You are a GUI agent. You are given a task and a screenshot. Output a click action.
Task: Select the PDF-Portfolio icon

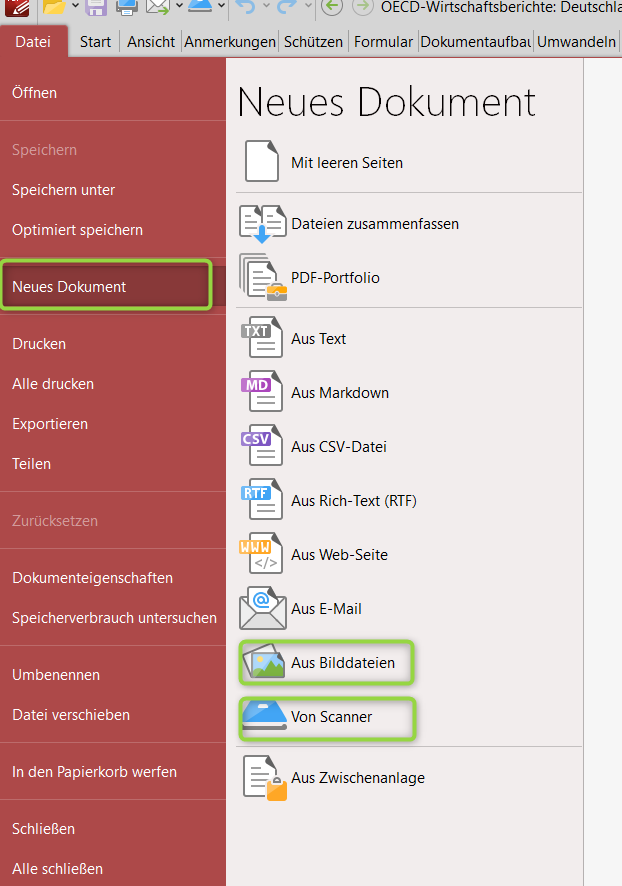click(262, 278)
